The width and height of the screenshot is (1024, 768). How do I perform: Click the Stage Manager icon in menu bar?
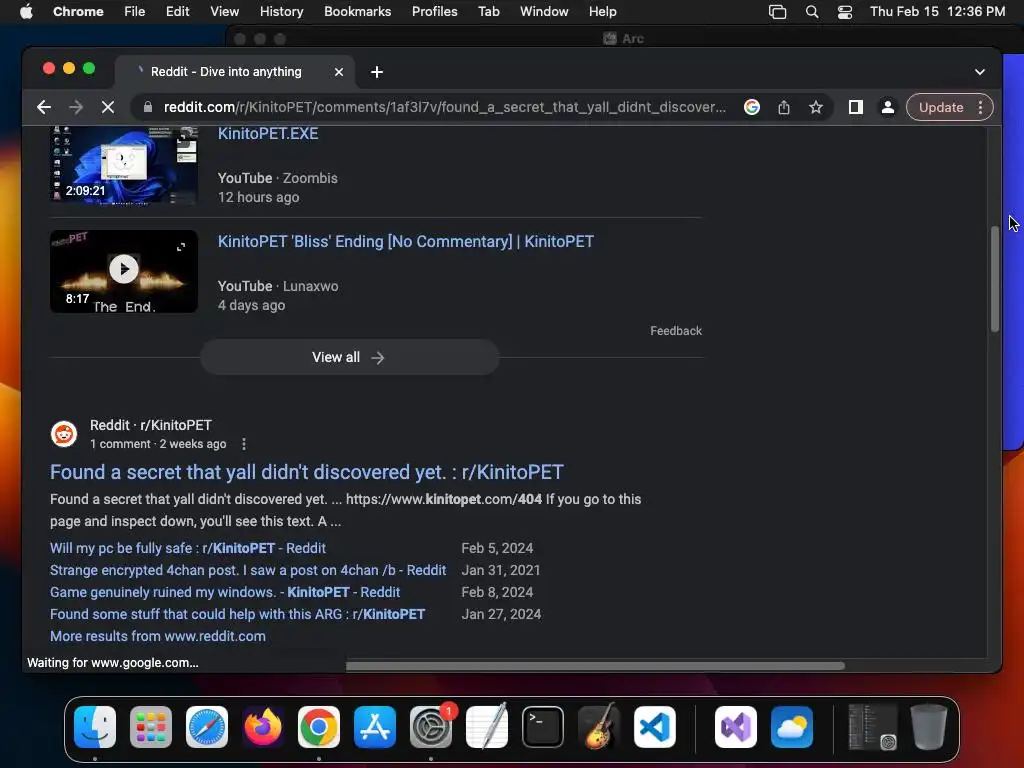coord(777,12)
